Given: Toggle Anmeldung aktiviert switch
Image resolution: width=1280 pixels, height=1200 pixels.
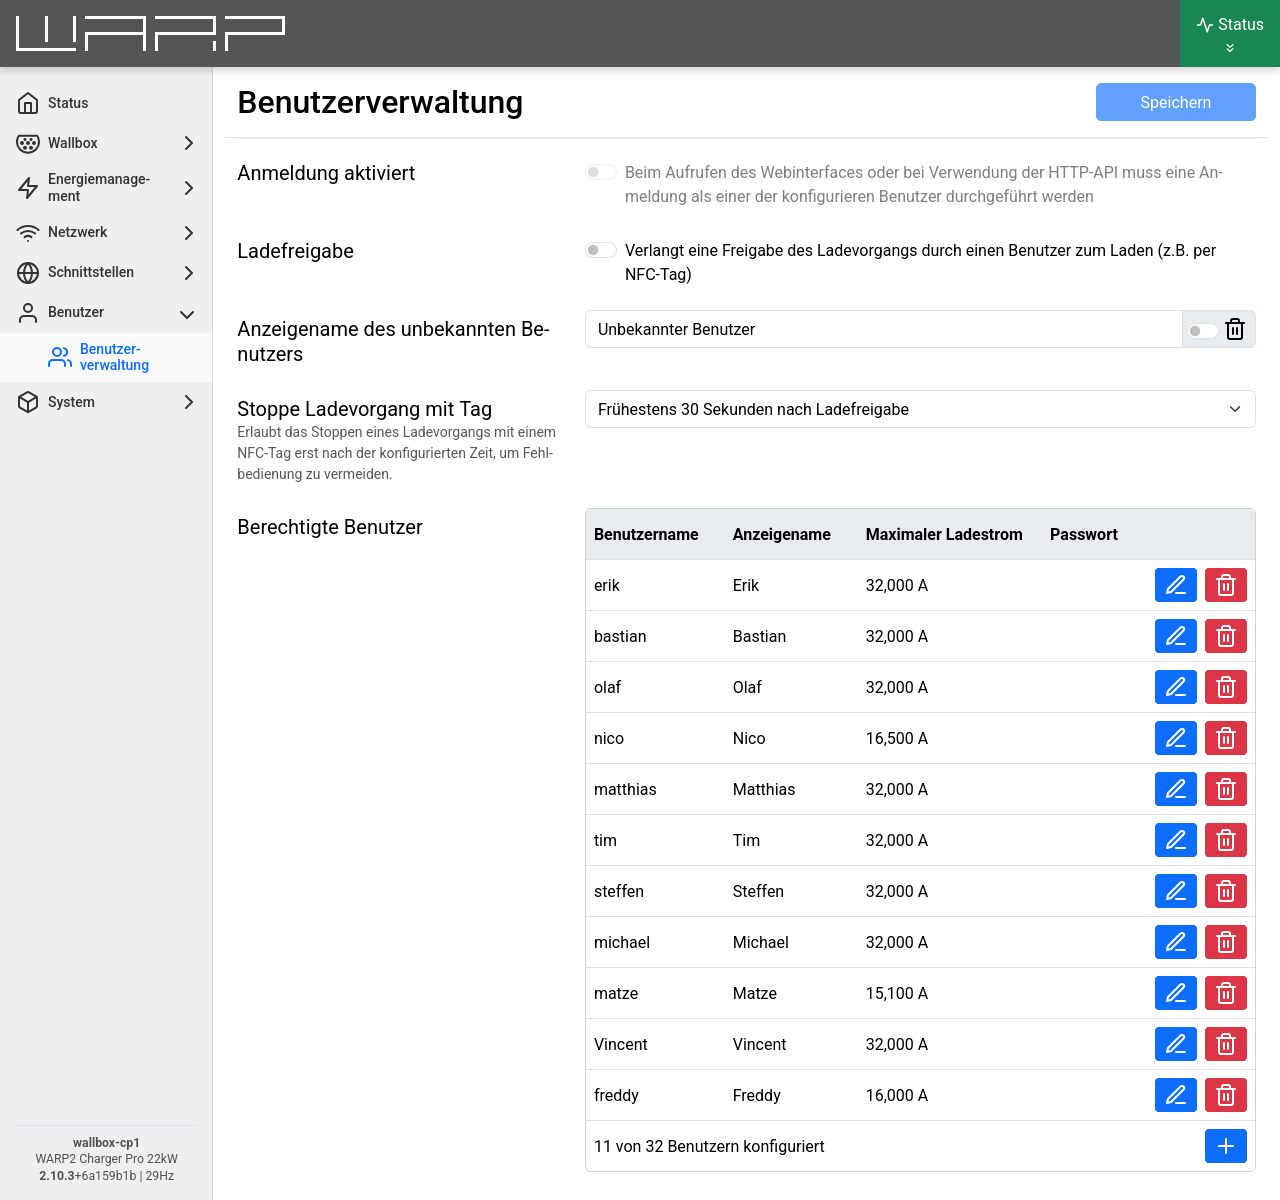Looking at the screenshot, I should click(x=601, y=172).
